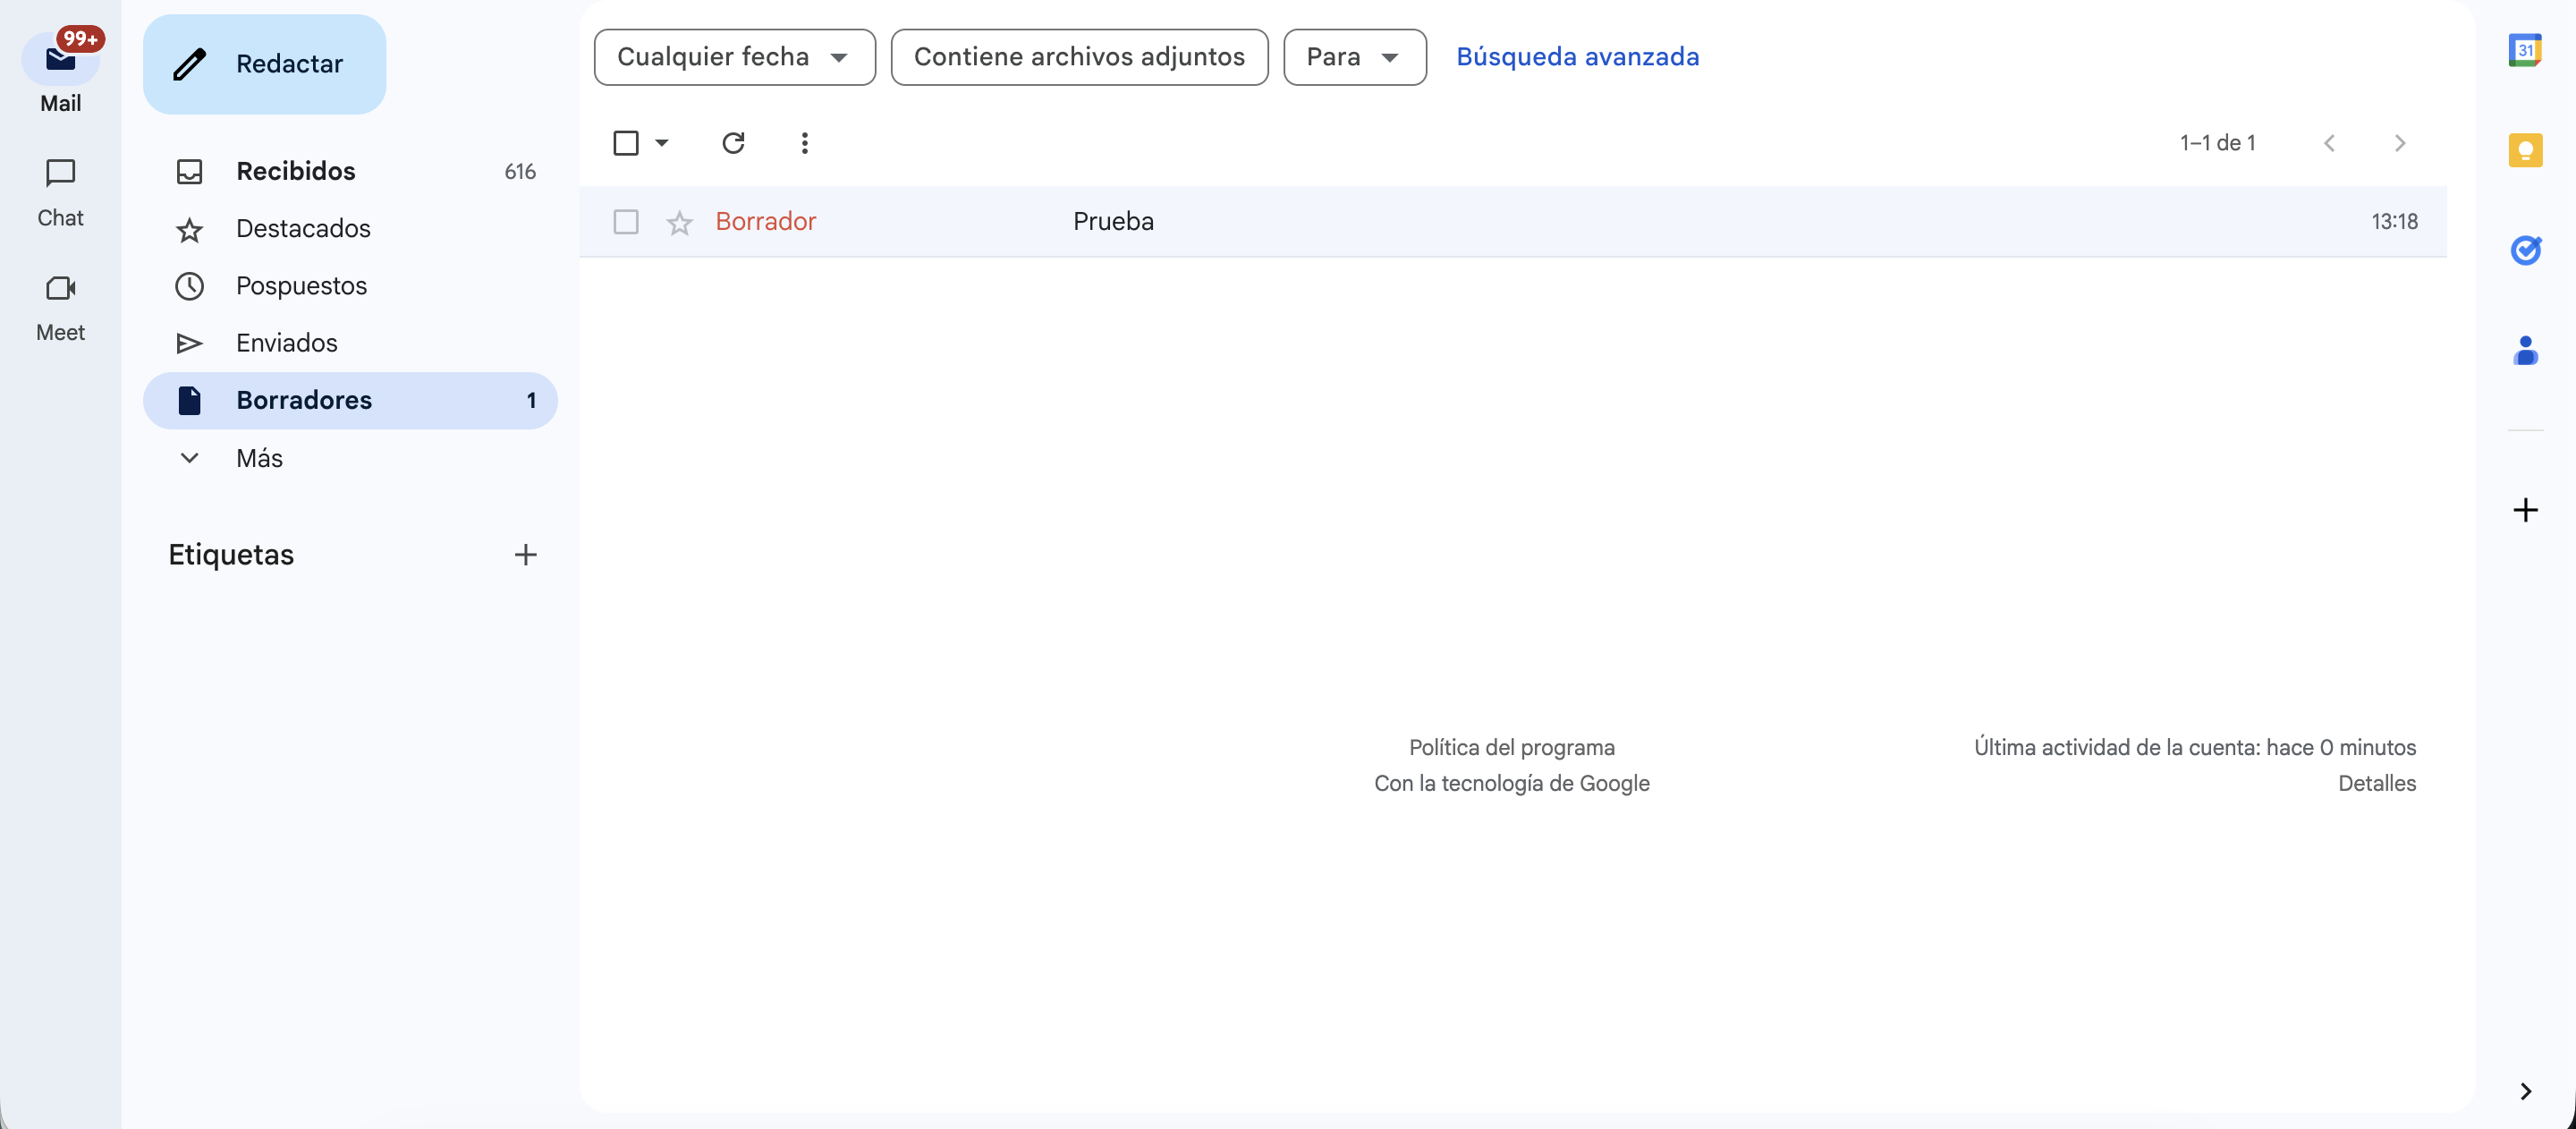Open the Búsqueda avanzada link

coord(1577,57)
